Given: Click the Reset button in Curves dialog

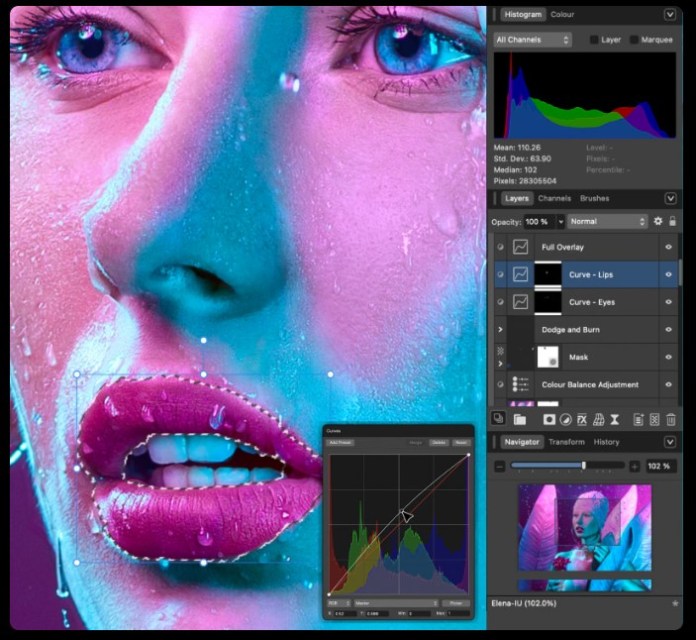Looking at the screenshot, I should tap(461, 442).
